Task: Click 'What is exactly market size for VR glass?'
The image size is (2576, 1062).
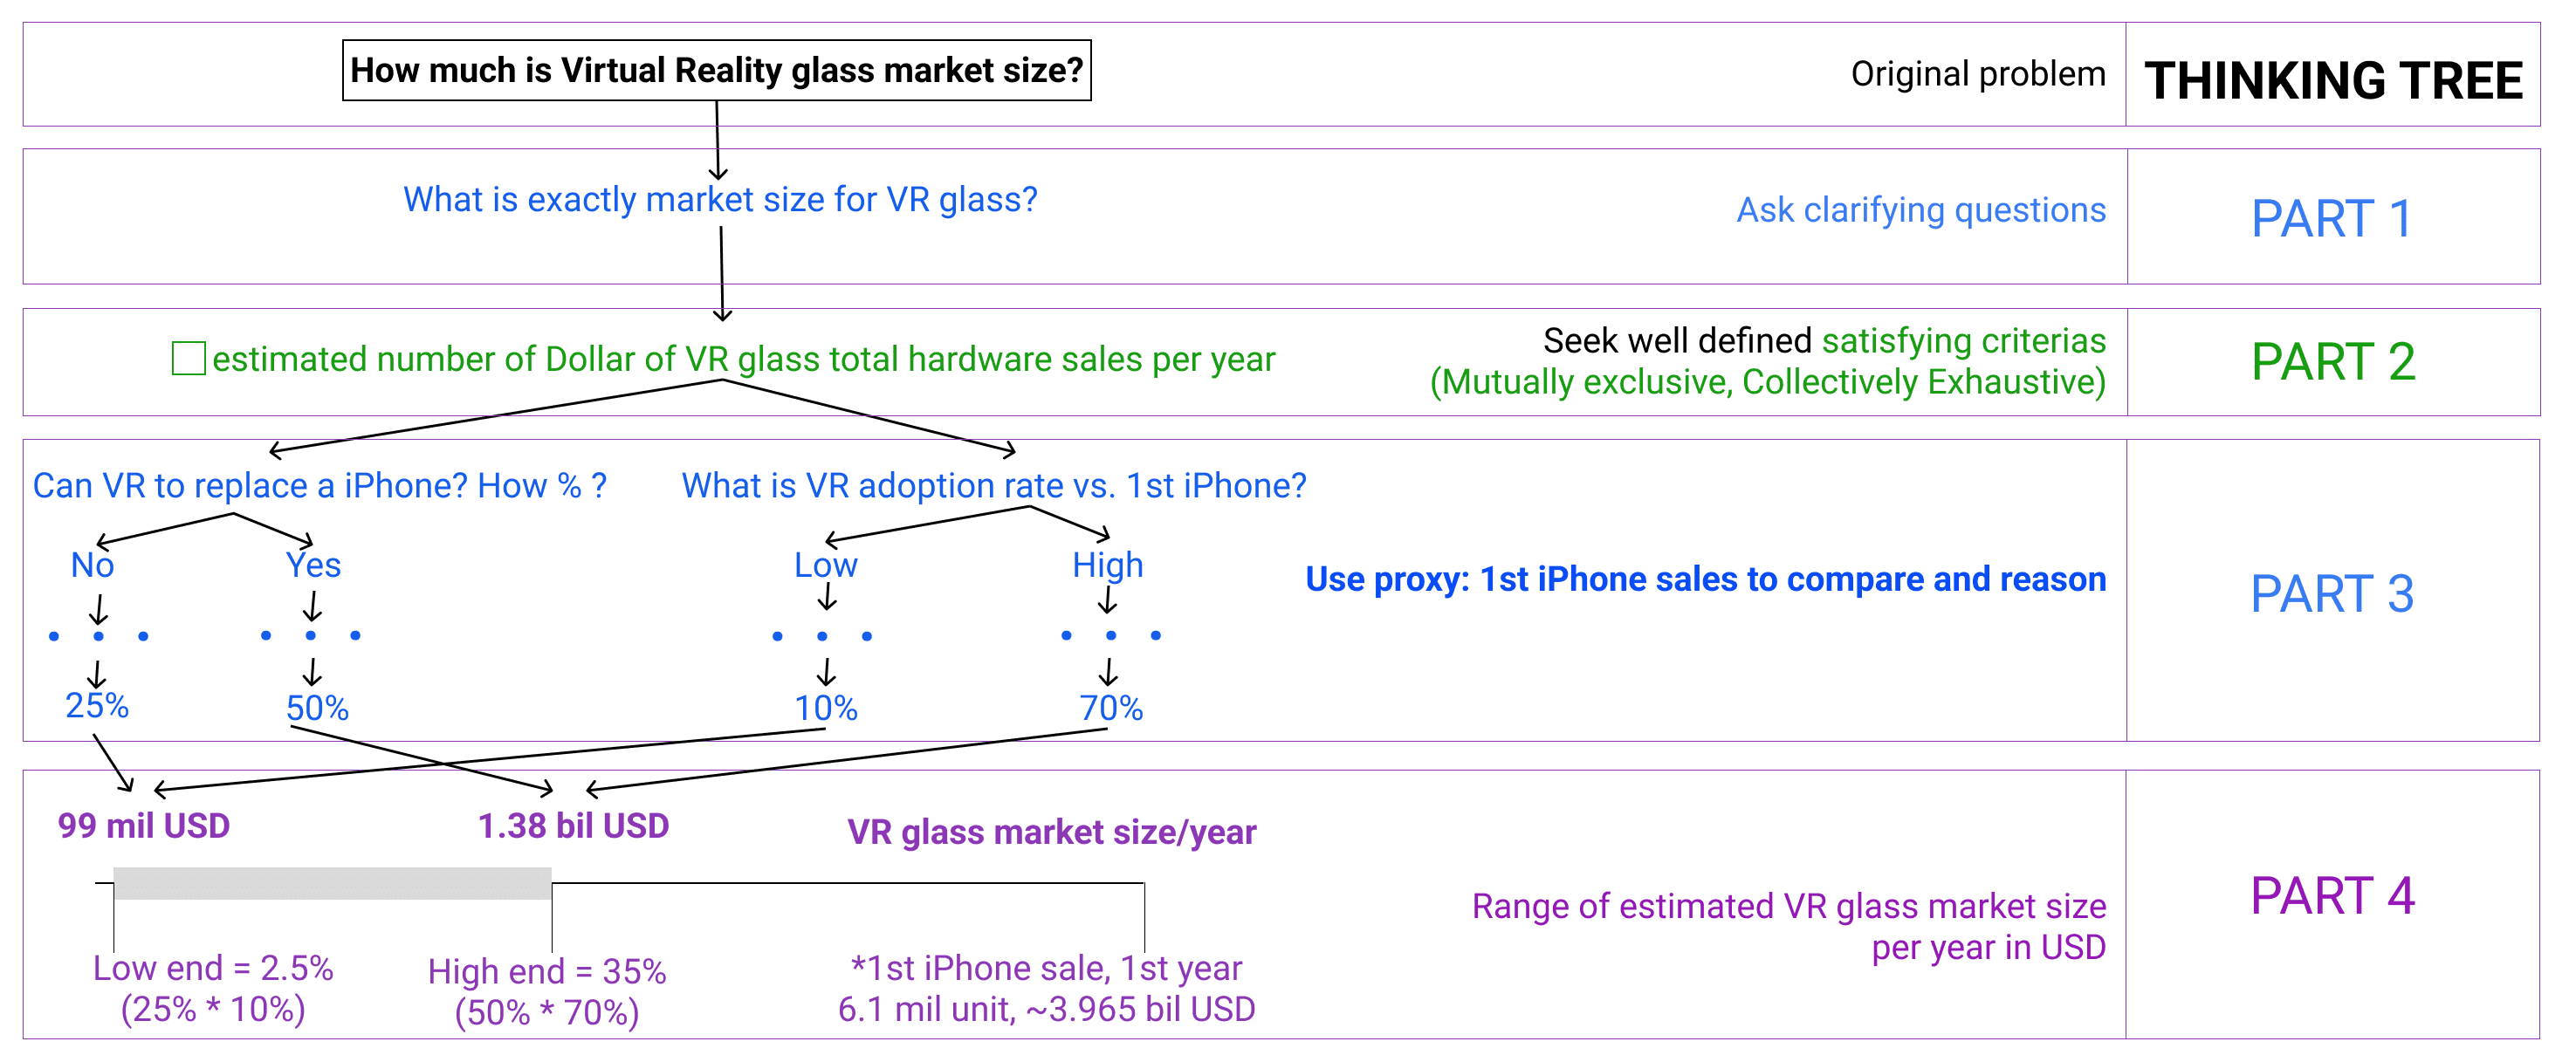Action: pos(720,199)
